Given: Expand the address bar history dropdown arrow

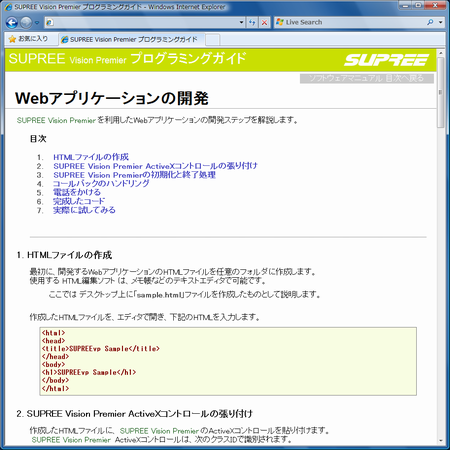Looking at the screenshot, I should point(242,22).
